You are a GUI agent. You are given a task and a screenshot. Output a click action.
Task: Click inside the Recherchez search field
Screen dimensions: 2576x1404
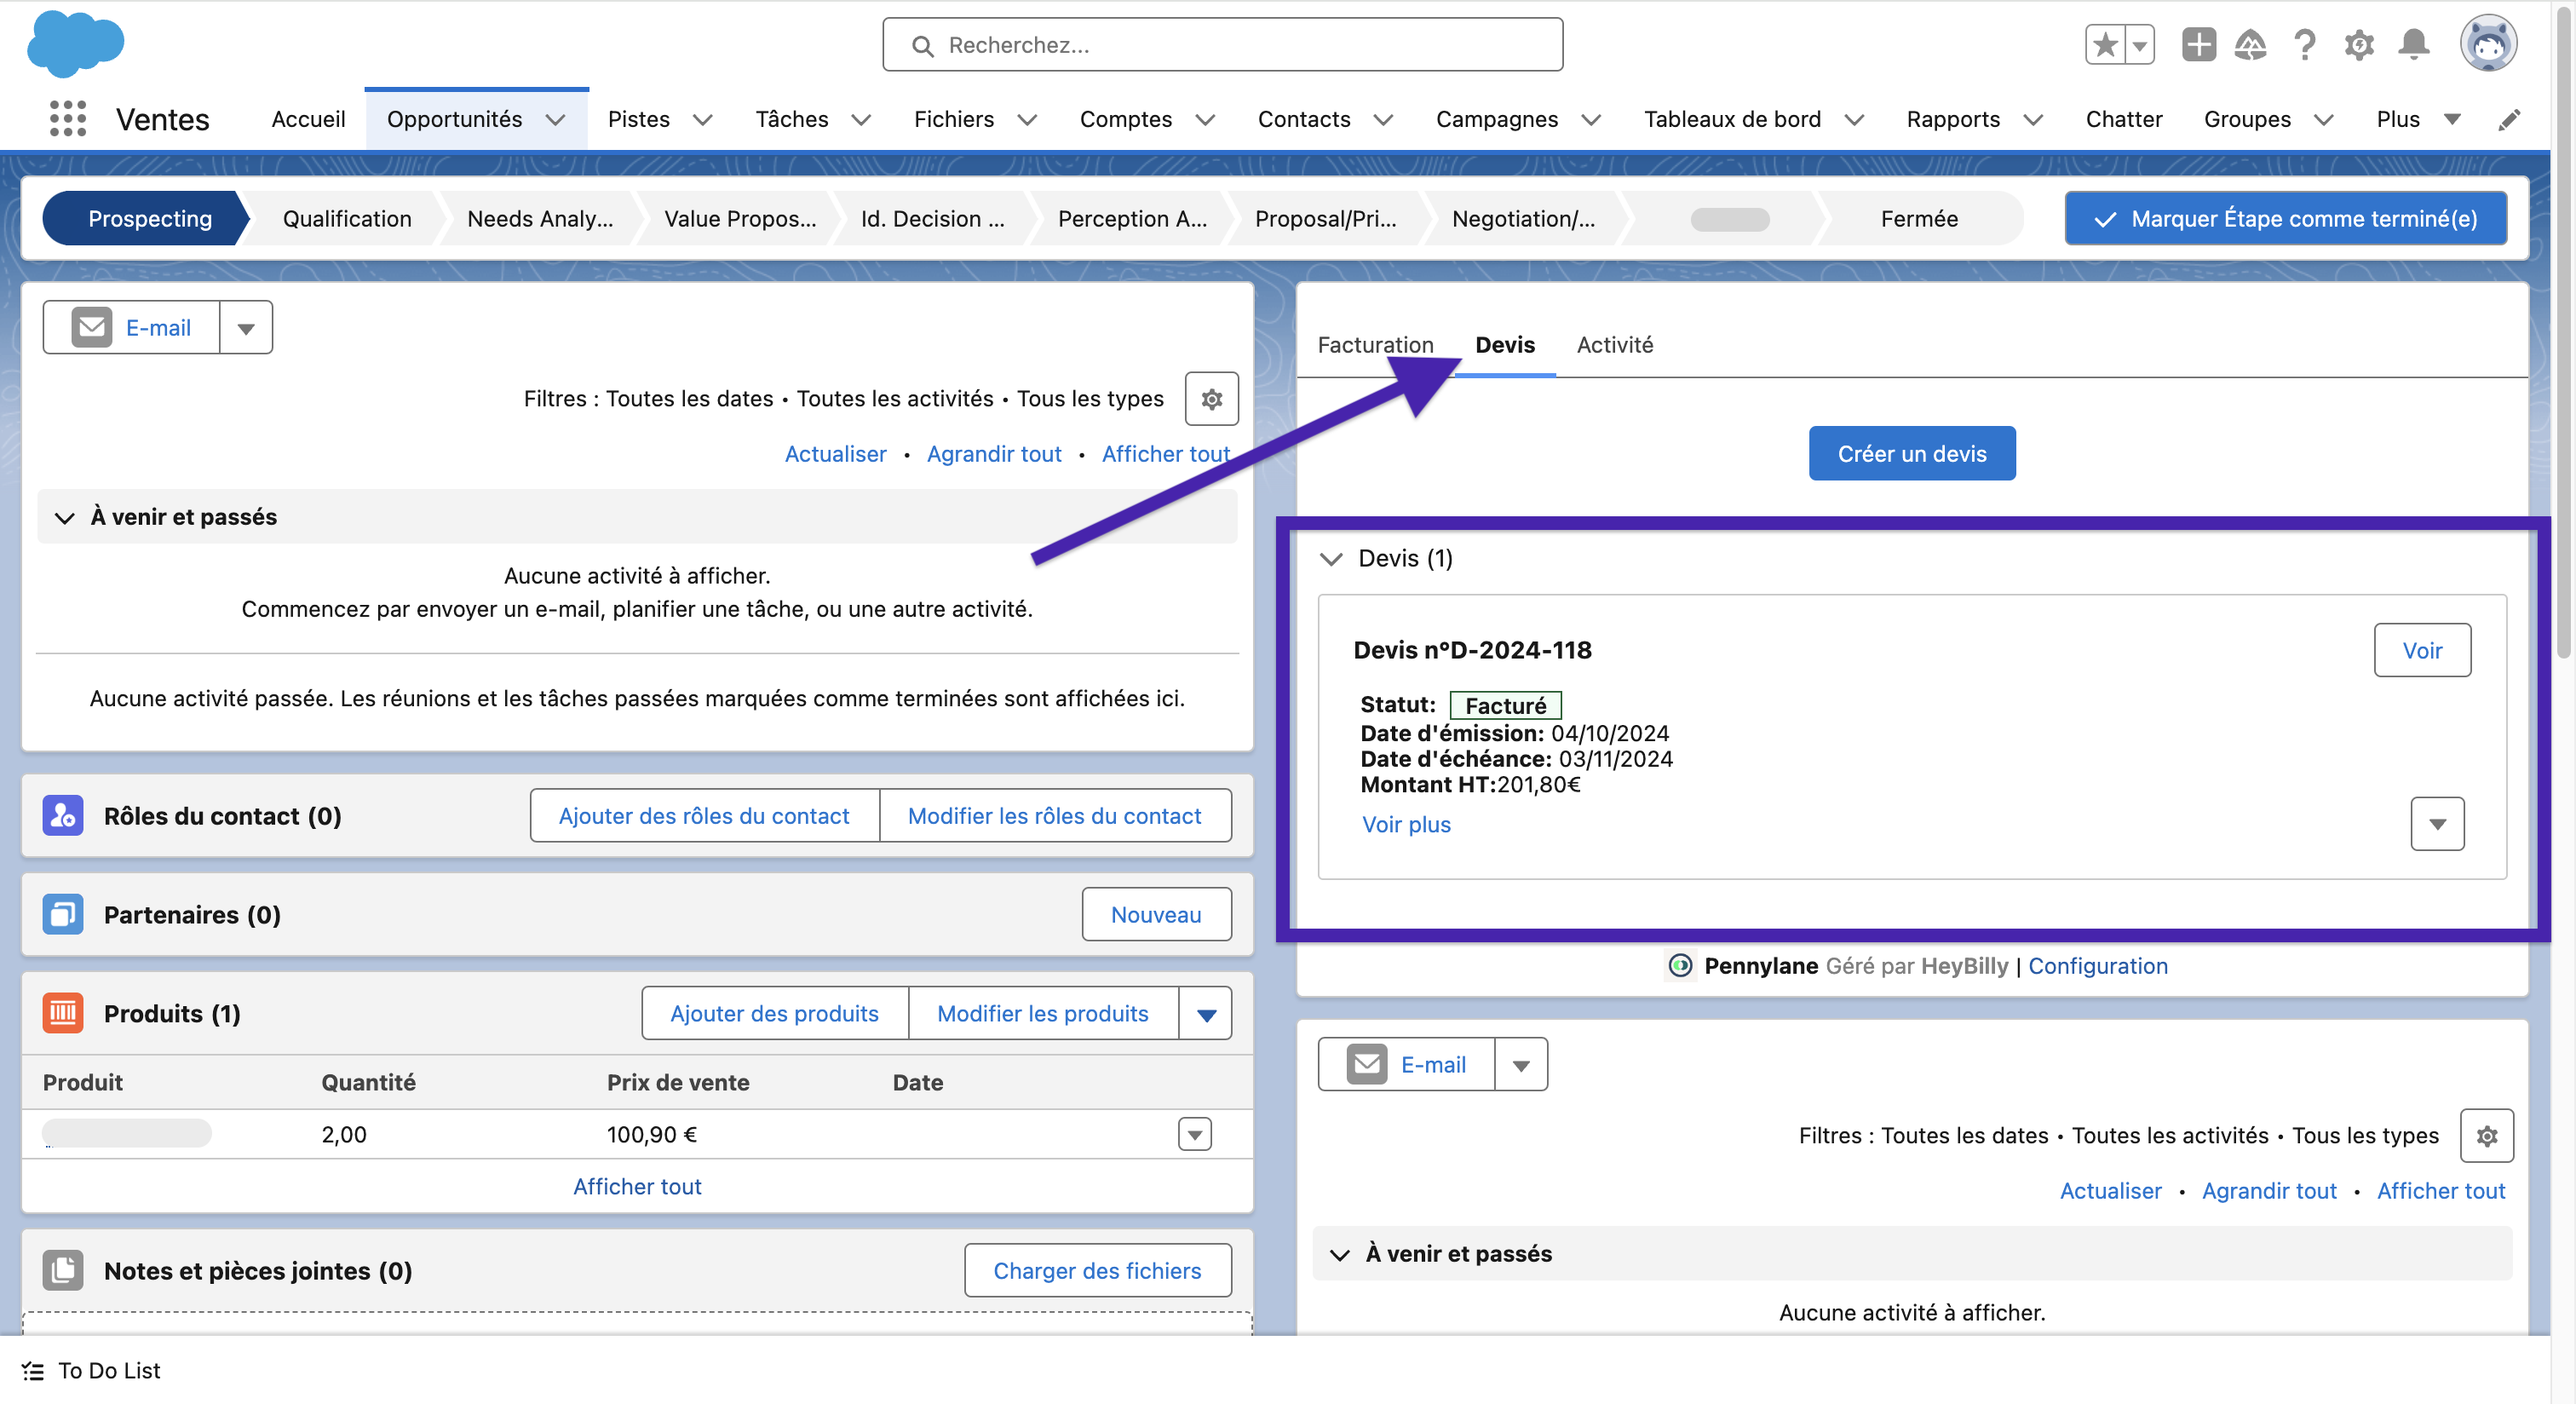coord(1222,45)
